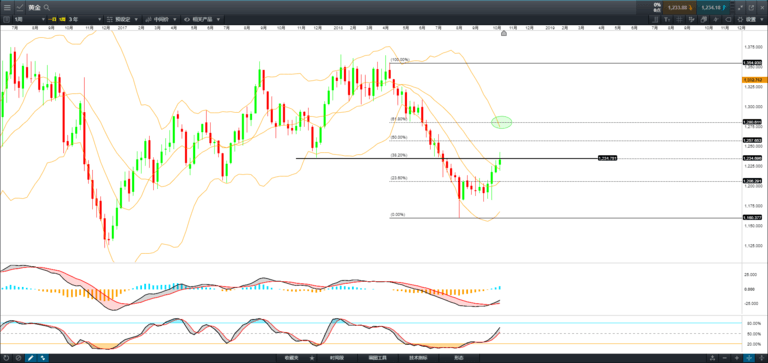The image size is (768, 363).
Task: Click the 1,234.791 horizontal line label
Action: coord(607,158)
